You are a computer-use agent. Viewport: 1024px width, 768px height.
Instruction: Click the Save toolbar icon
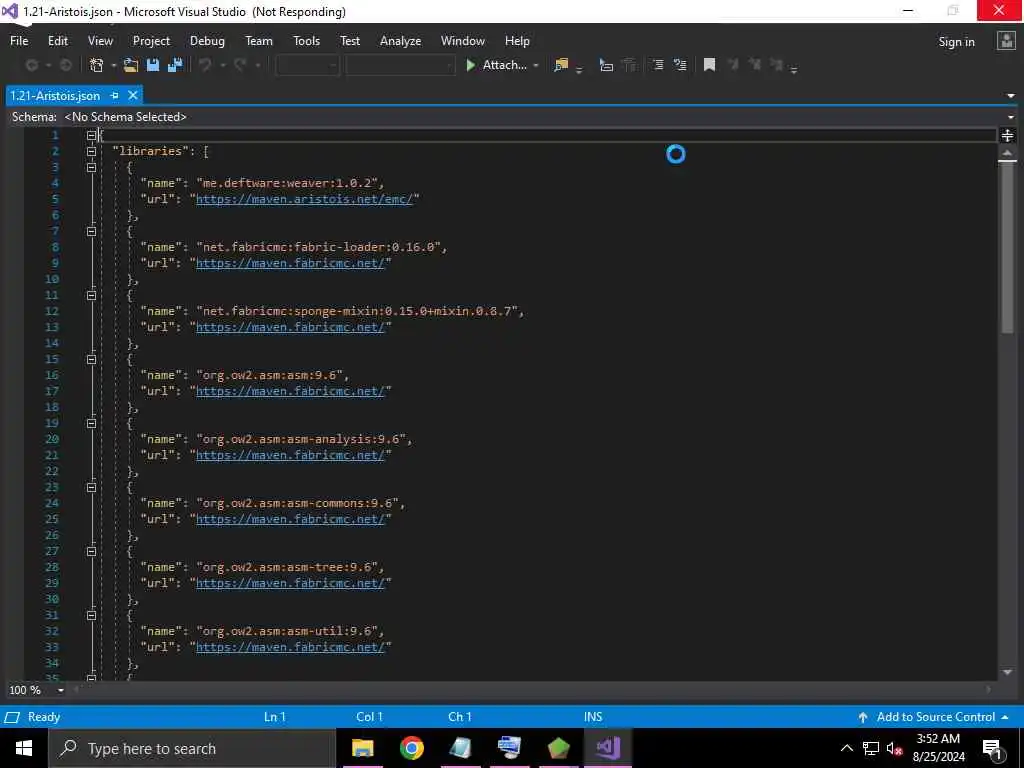tap(153, 65)
